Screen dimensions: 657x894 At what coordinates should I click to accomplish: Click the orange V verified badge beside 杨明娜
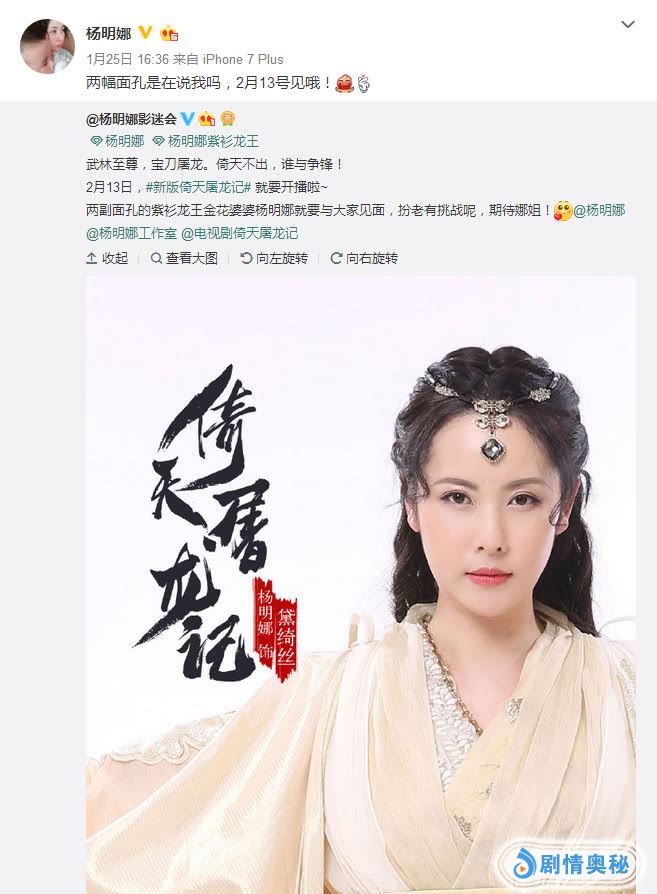145,32
